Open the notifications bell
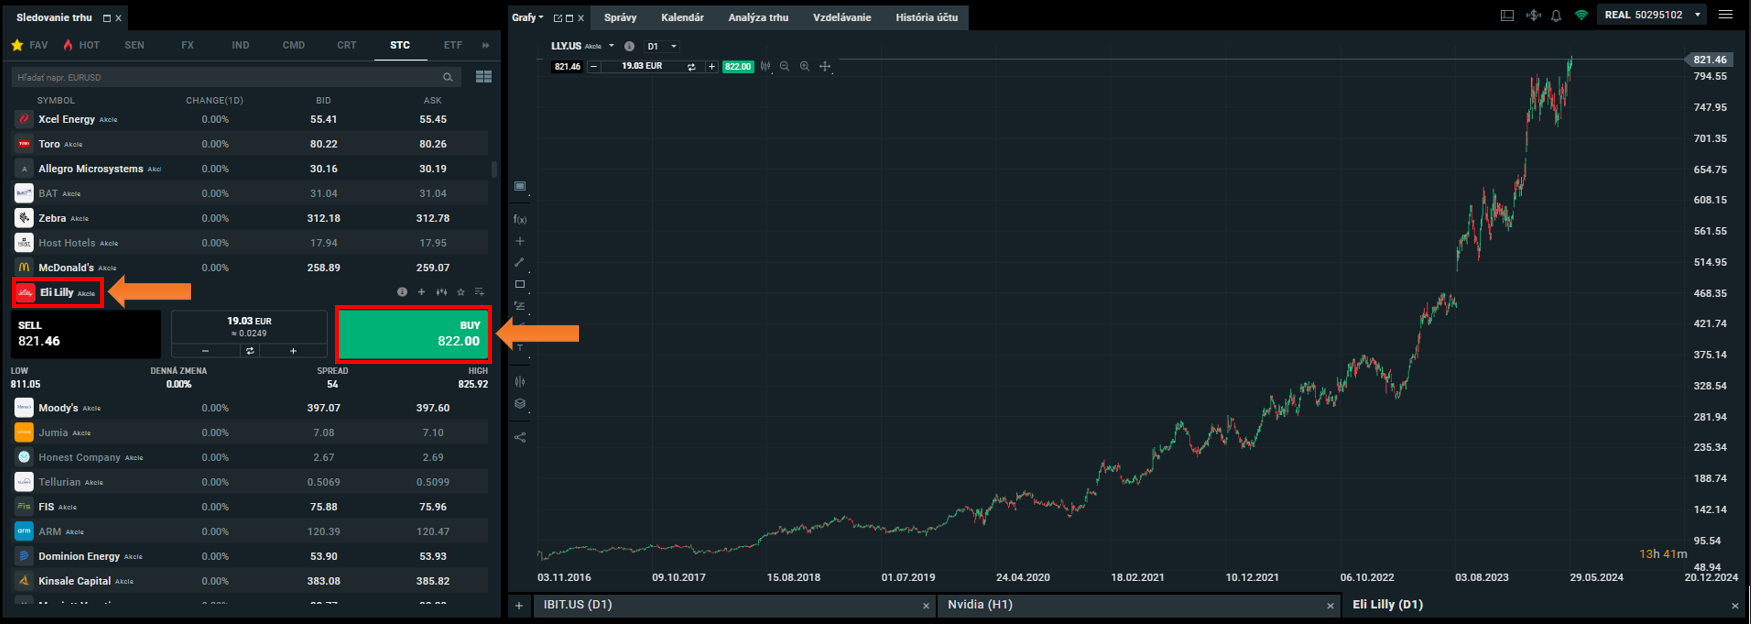 1556,16
